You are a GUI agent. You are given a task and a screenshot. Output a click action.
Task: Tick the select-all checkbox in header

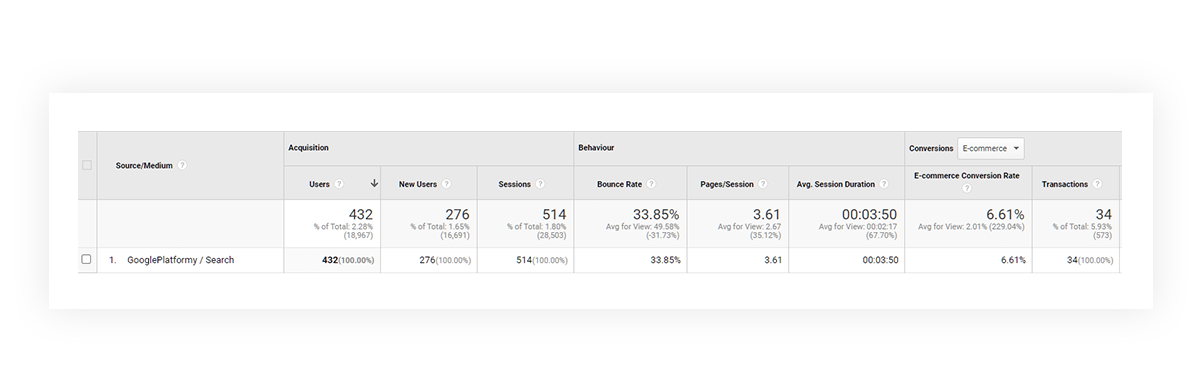[x=86, y=165]
